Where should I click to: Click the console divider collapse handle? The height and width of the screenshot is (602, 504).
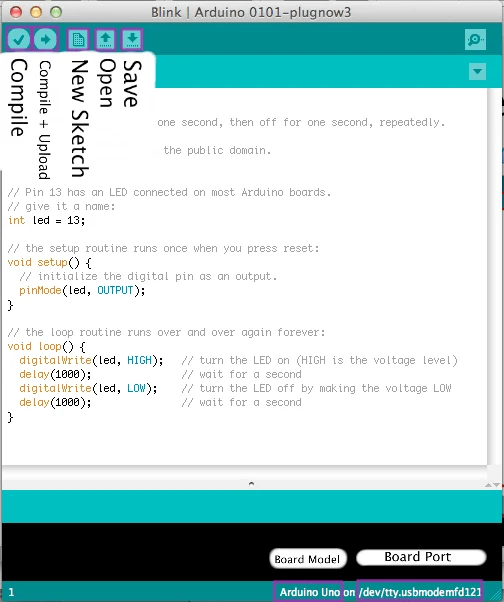point(251,483)
